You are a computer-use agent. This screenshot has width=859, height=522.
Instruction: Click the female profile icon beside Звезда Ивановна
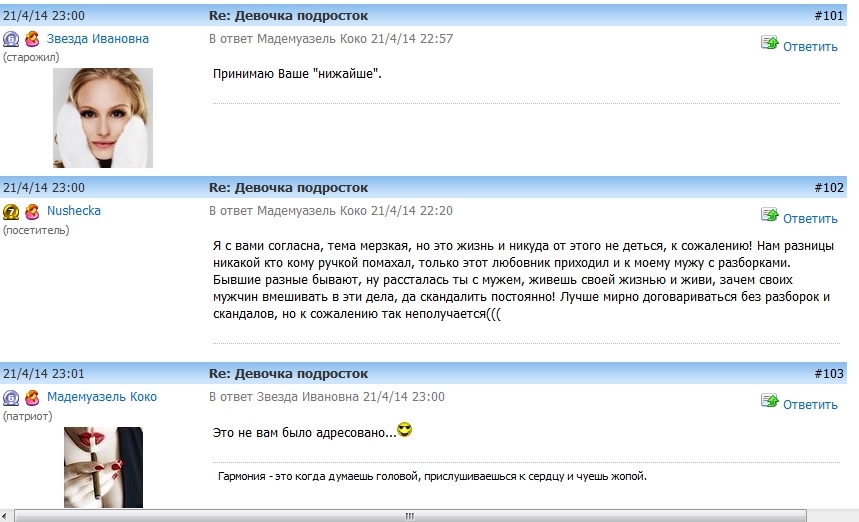tap(32, 40)
